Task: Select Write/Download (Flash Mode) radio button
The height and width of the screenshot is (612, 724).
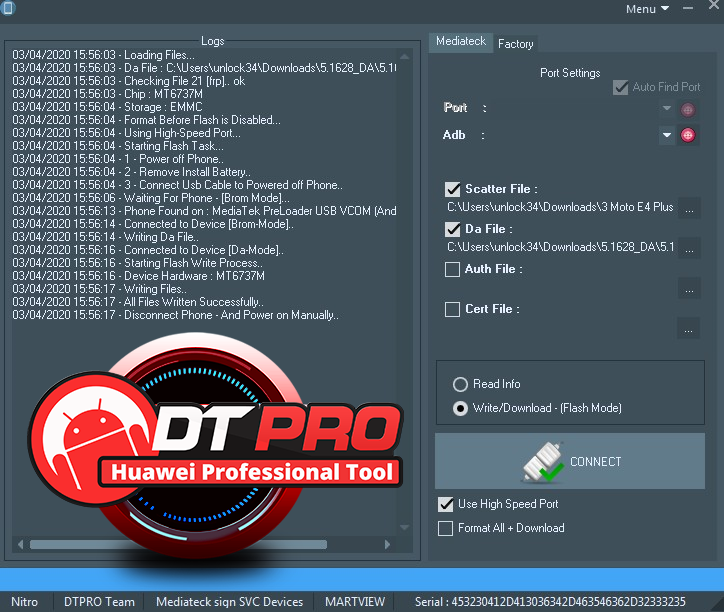Action: click(x=460, y=408)
